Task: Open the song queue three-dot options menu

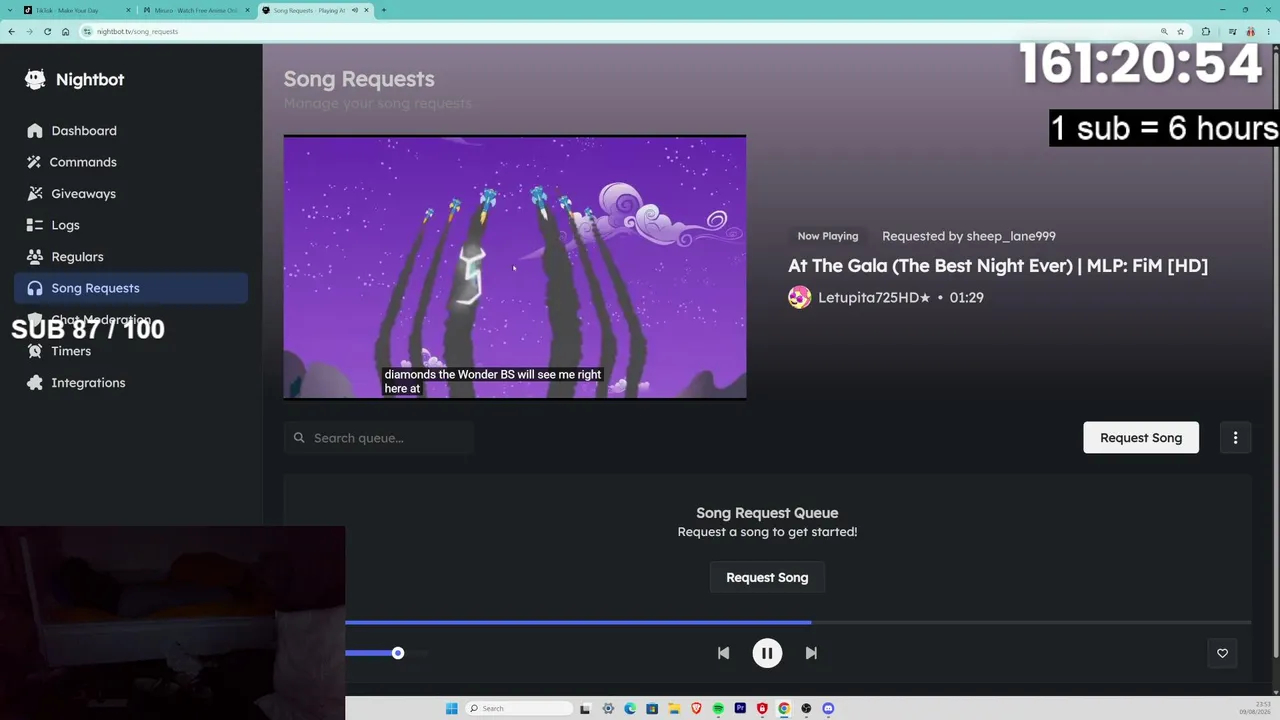Action: coord(1235,438)
